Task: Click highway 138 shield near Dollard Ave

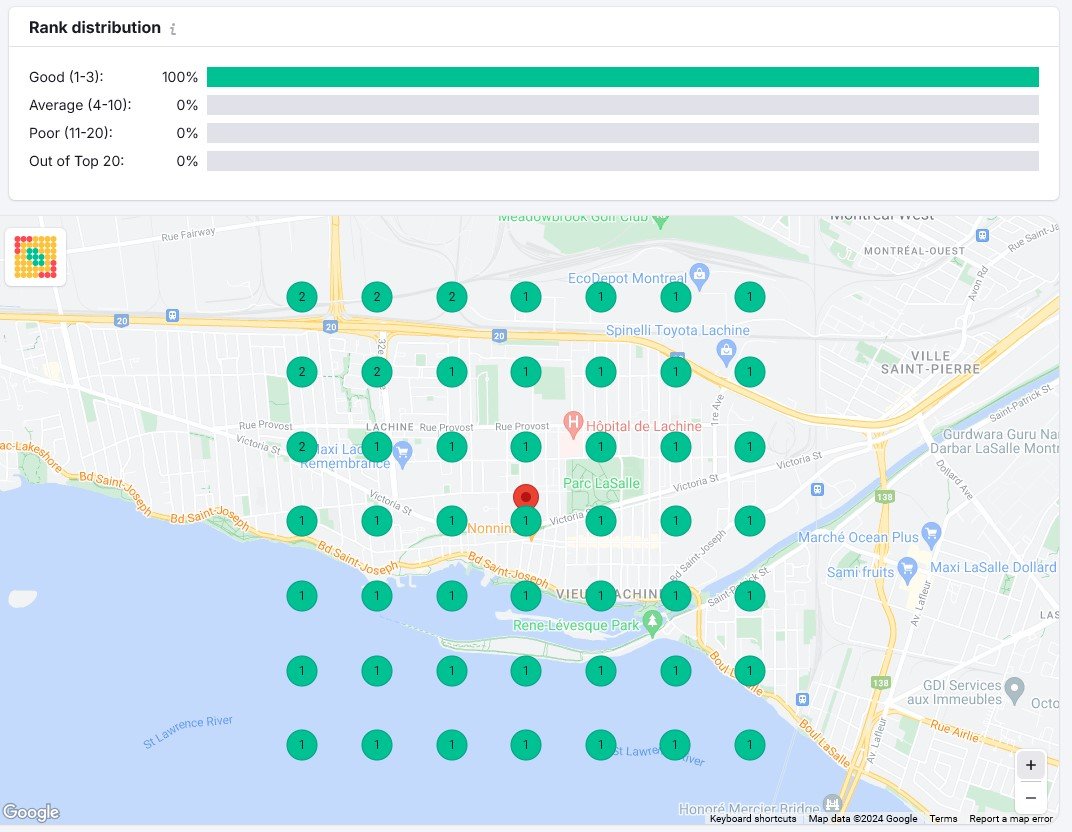Action: 885,497
